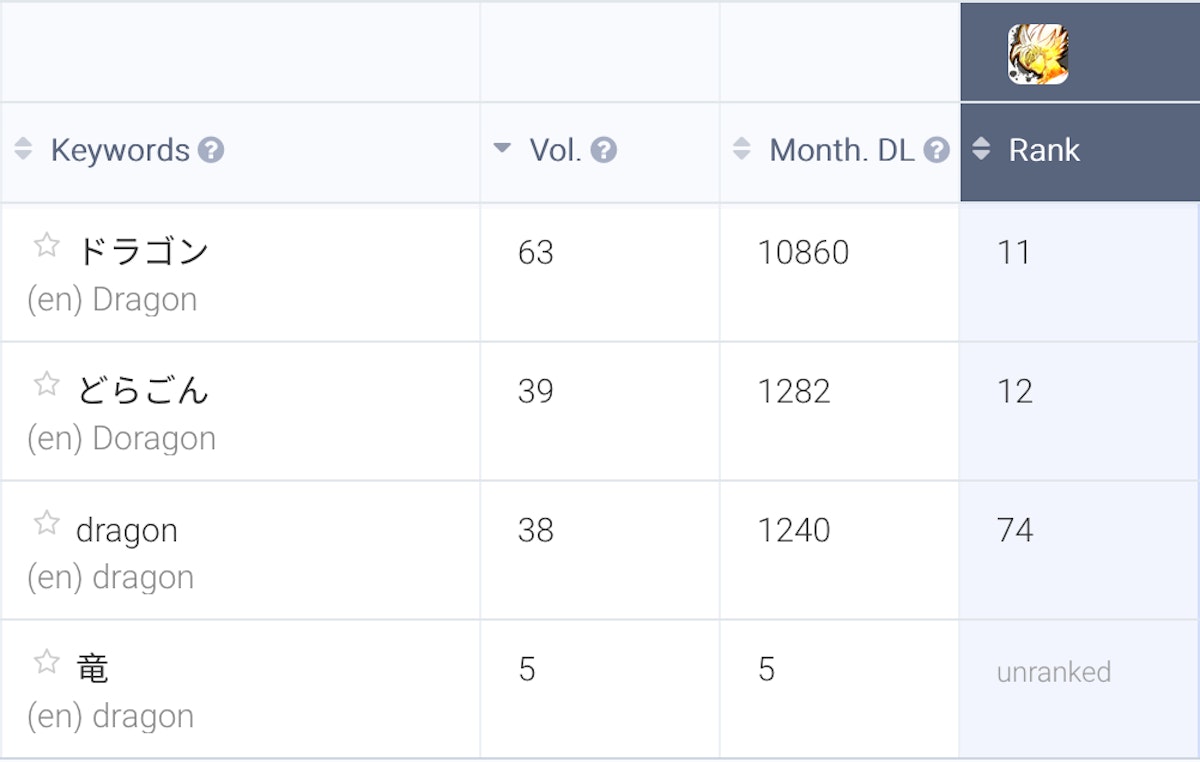Screen dimensions: 1200x762
Task: Click the Rank column header label
Action: tap(1044, 151)
